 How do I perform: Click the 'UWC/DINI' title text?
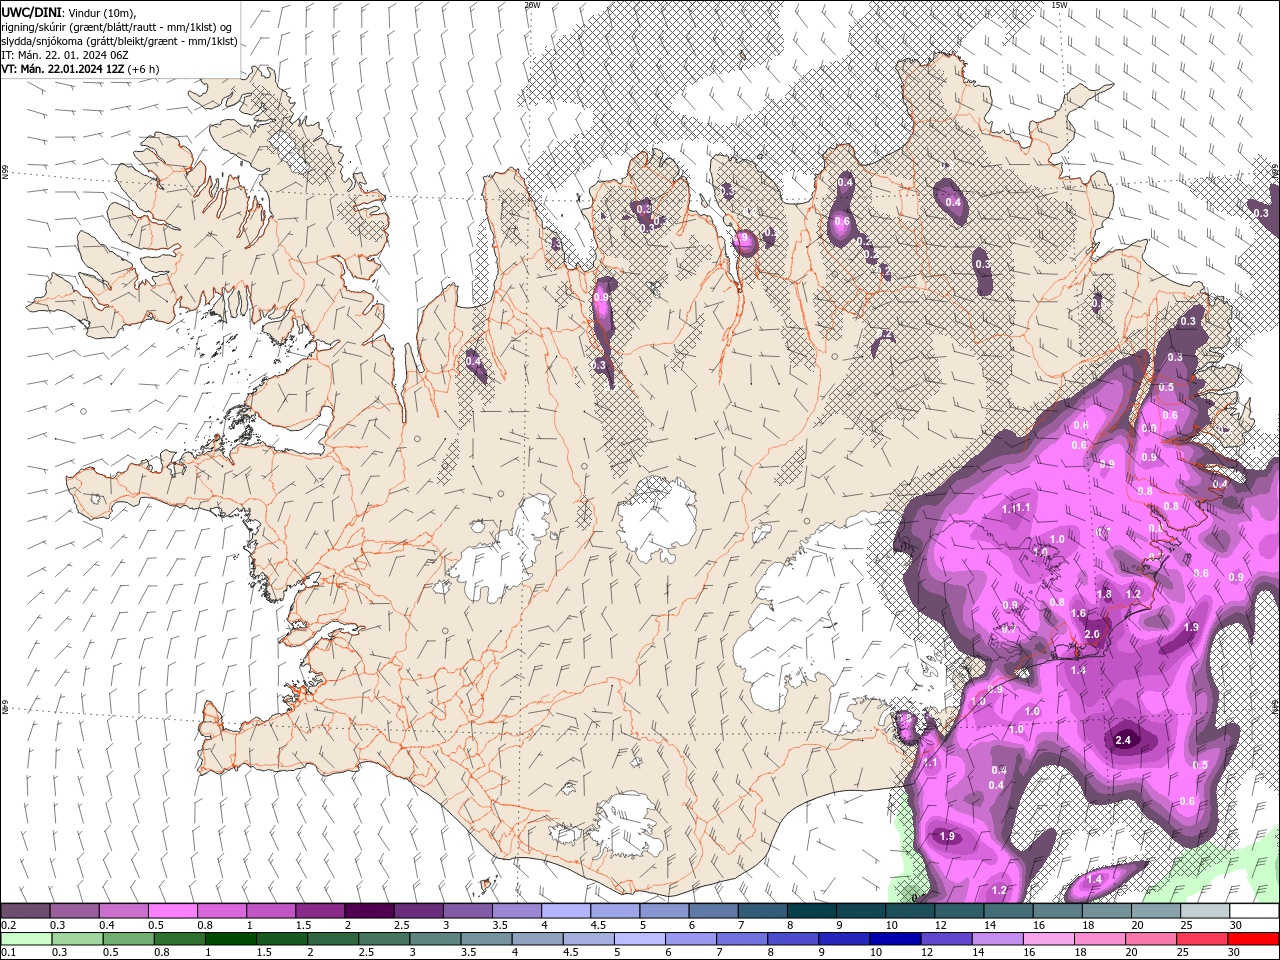click(x=33, y=12)
